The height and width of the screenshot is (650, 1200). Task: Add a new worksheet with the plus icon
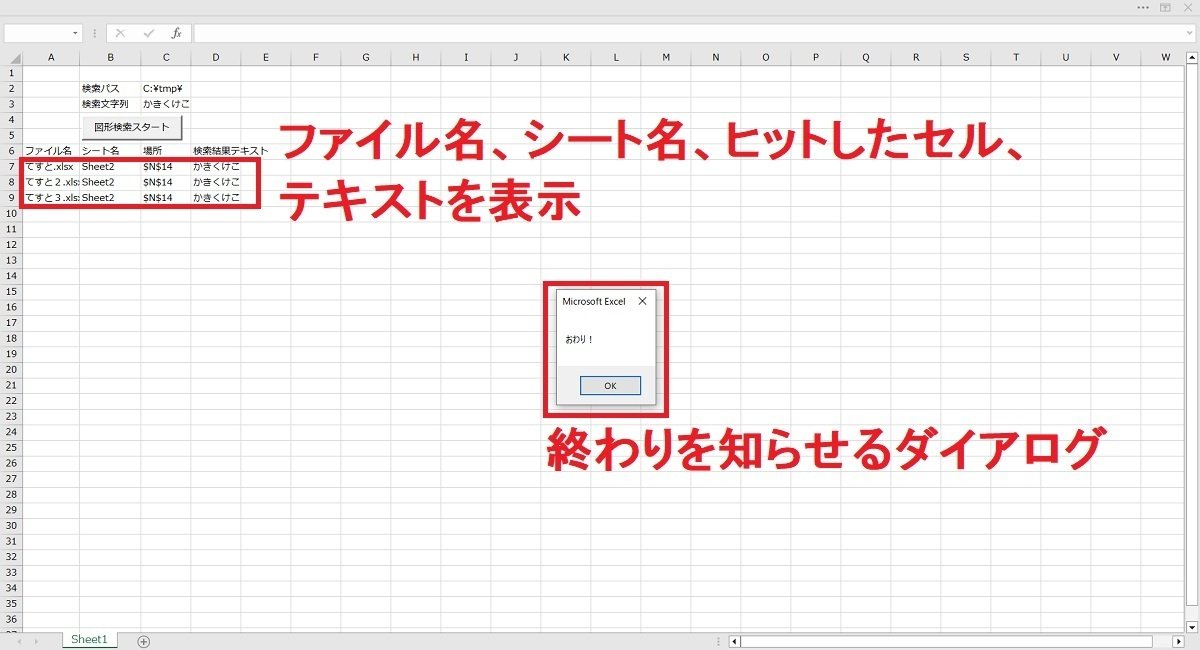(145, 639)
